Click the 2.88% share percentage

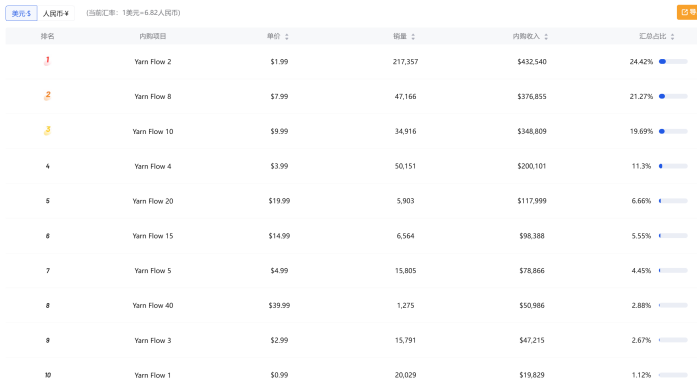point(641,305)
